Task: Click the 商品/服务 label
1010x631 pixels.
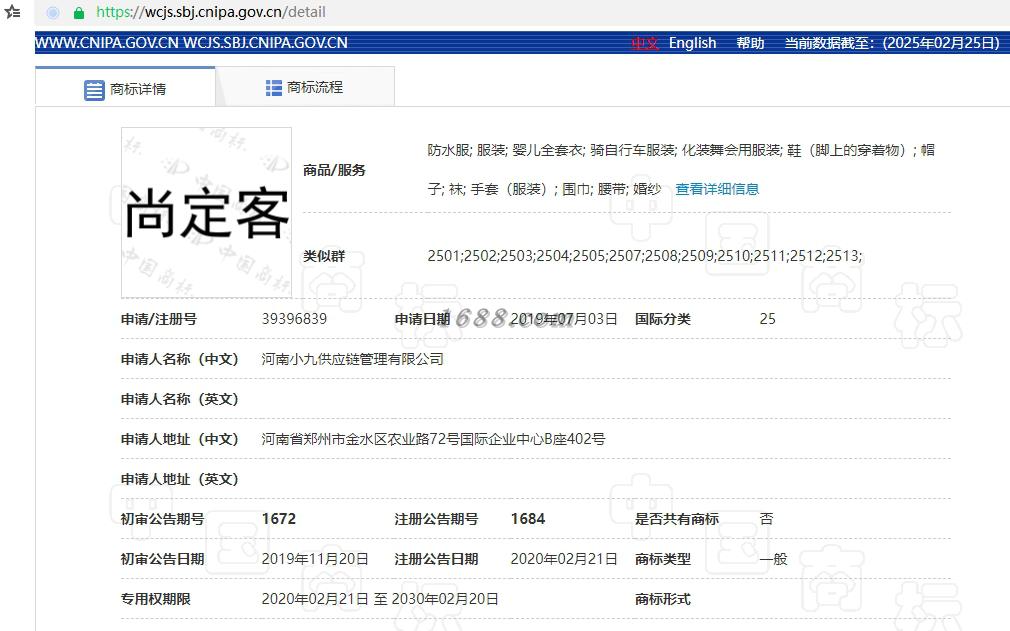Action: [x=334, y=170]
